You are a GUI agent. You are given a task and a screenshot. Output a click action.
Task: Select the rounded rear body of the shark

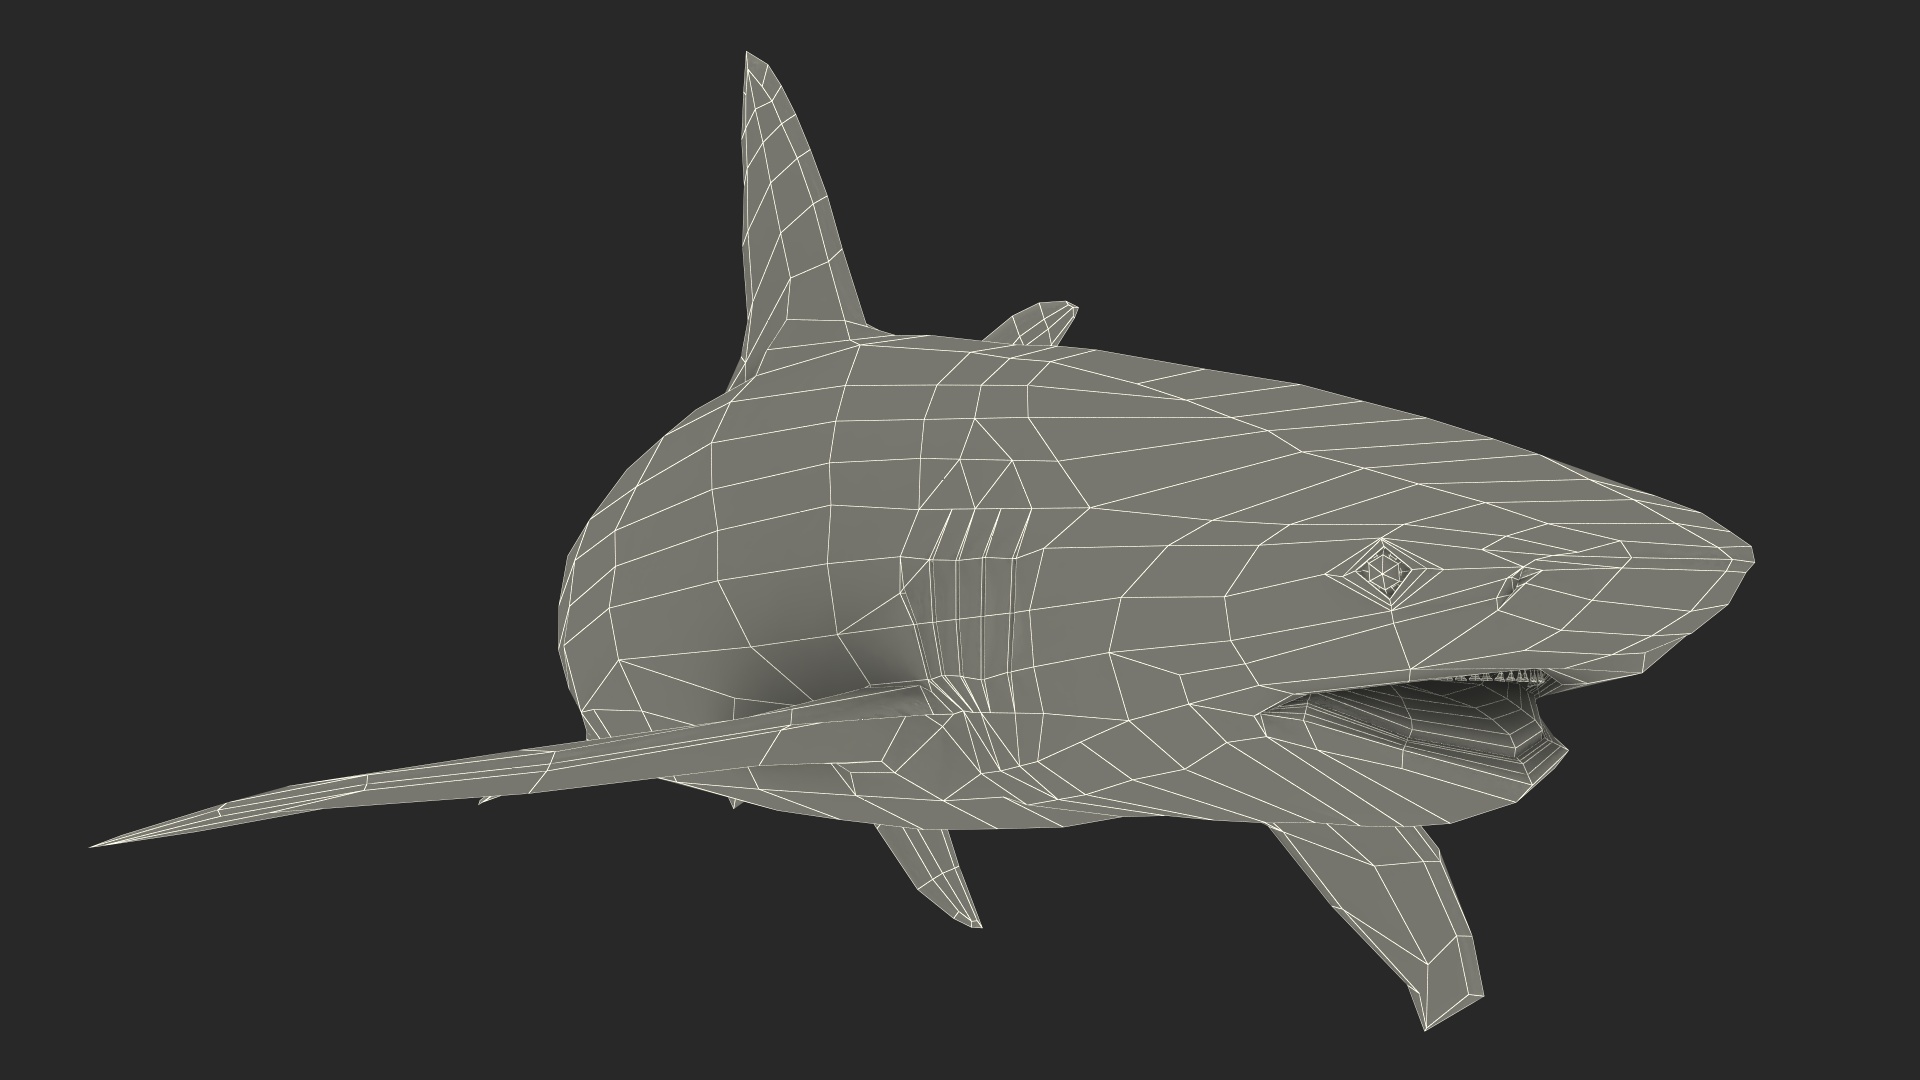(640, 560)
